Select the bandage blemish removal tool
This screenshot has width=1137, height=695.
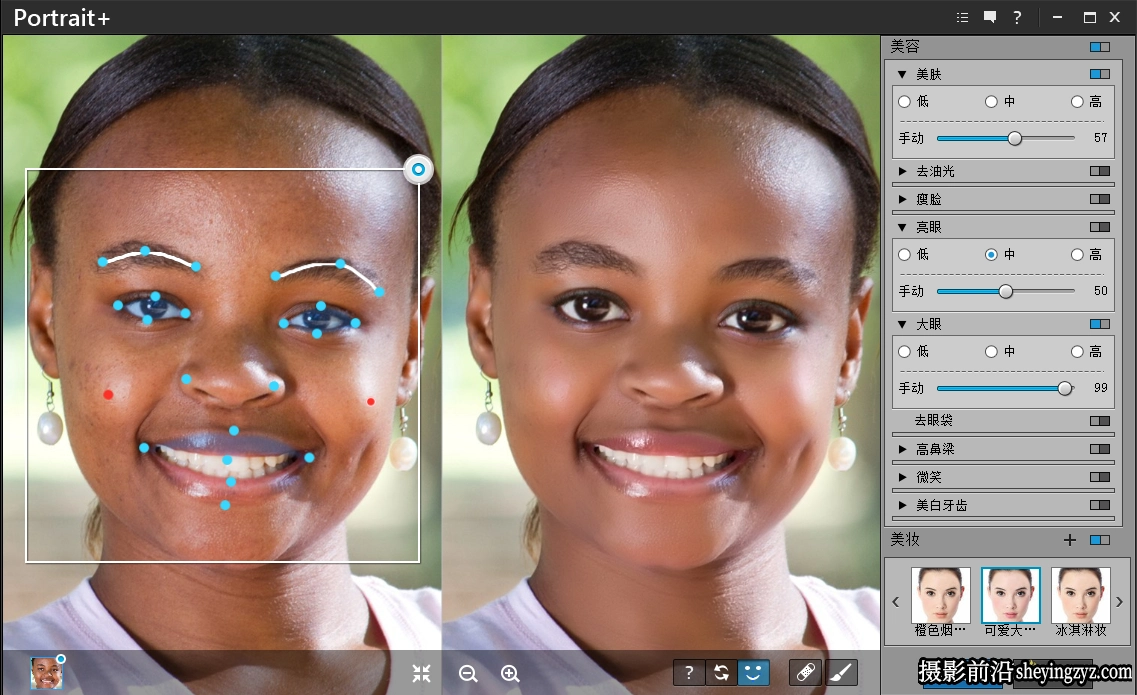(x=806, y=673)
